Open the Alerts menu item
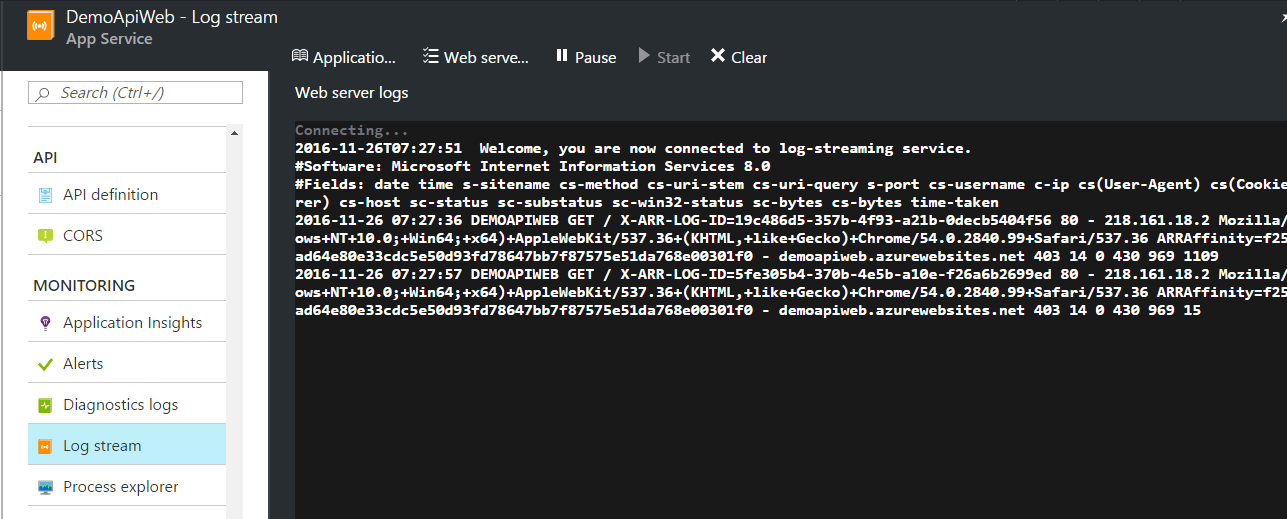This screenshot has height=519, width=1287. [x=83, y=364]
